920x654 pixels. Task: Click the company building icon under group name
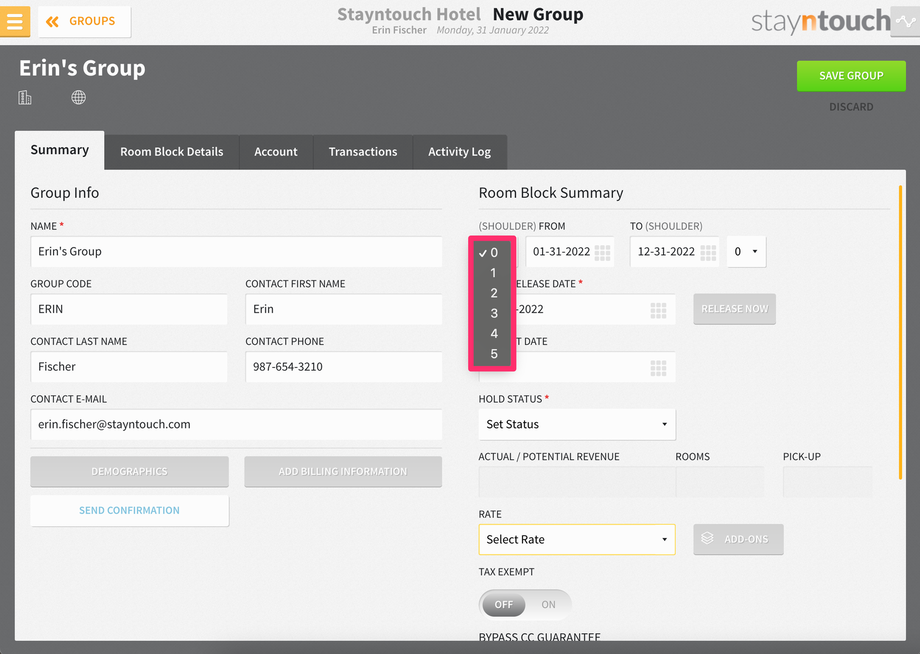tap(25, 97)
